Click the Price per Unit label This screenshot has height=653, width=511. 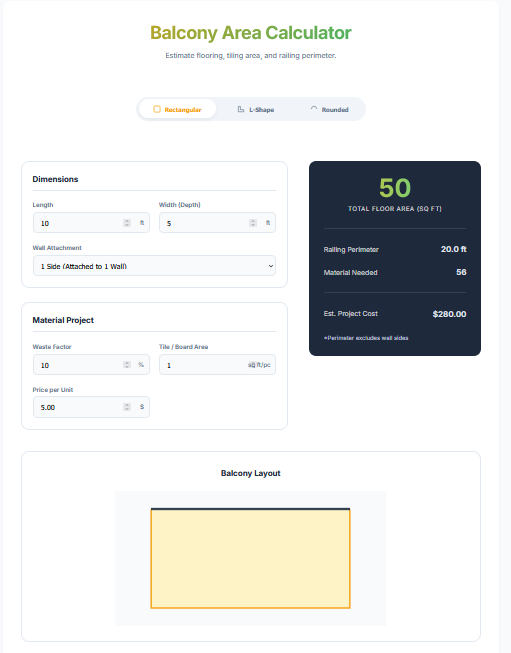(x=53, y=390)
